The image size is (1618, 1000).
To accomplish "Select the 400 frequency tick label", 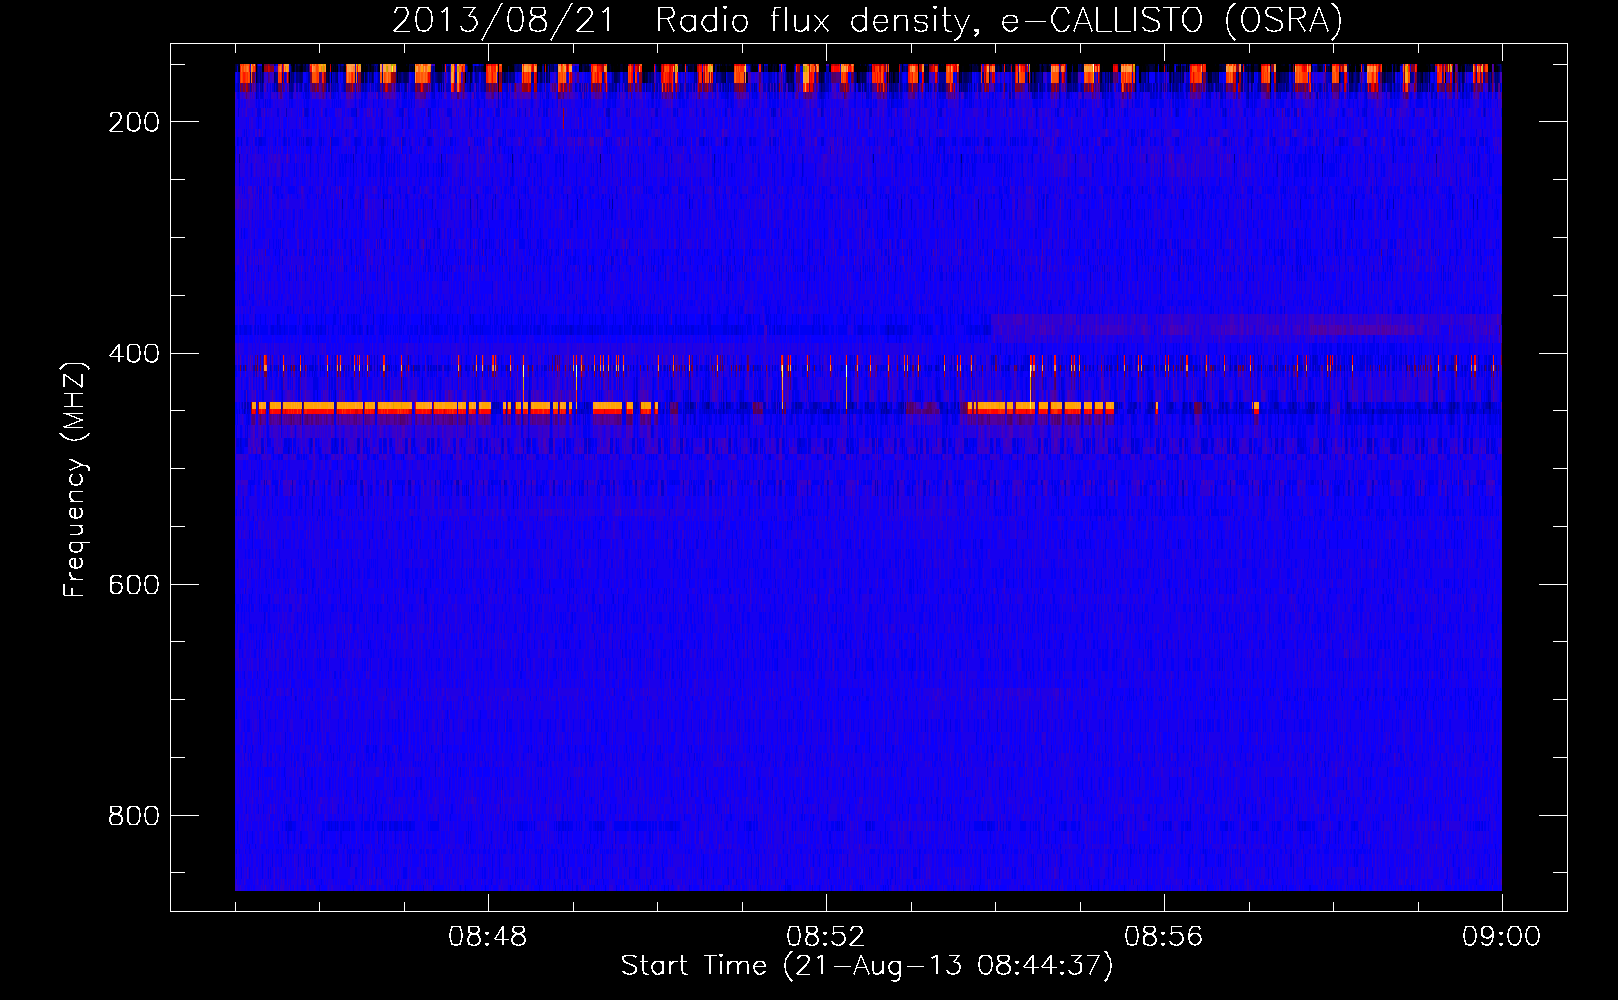I will click(134, 354).
